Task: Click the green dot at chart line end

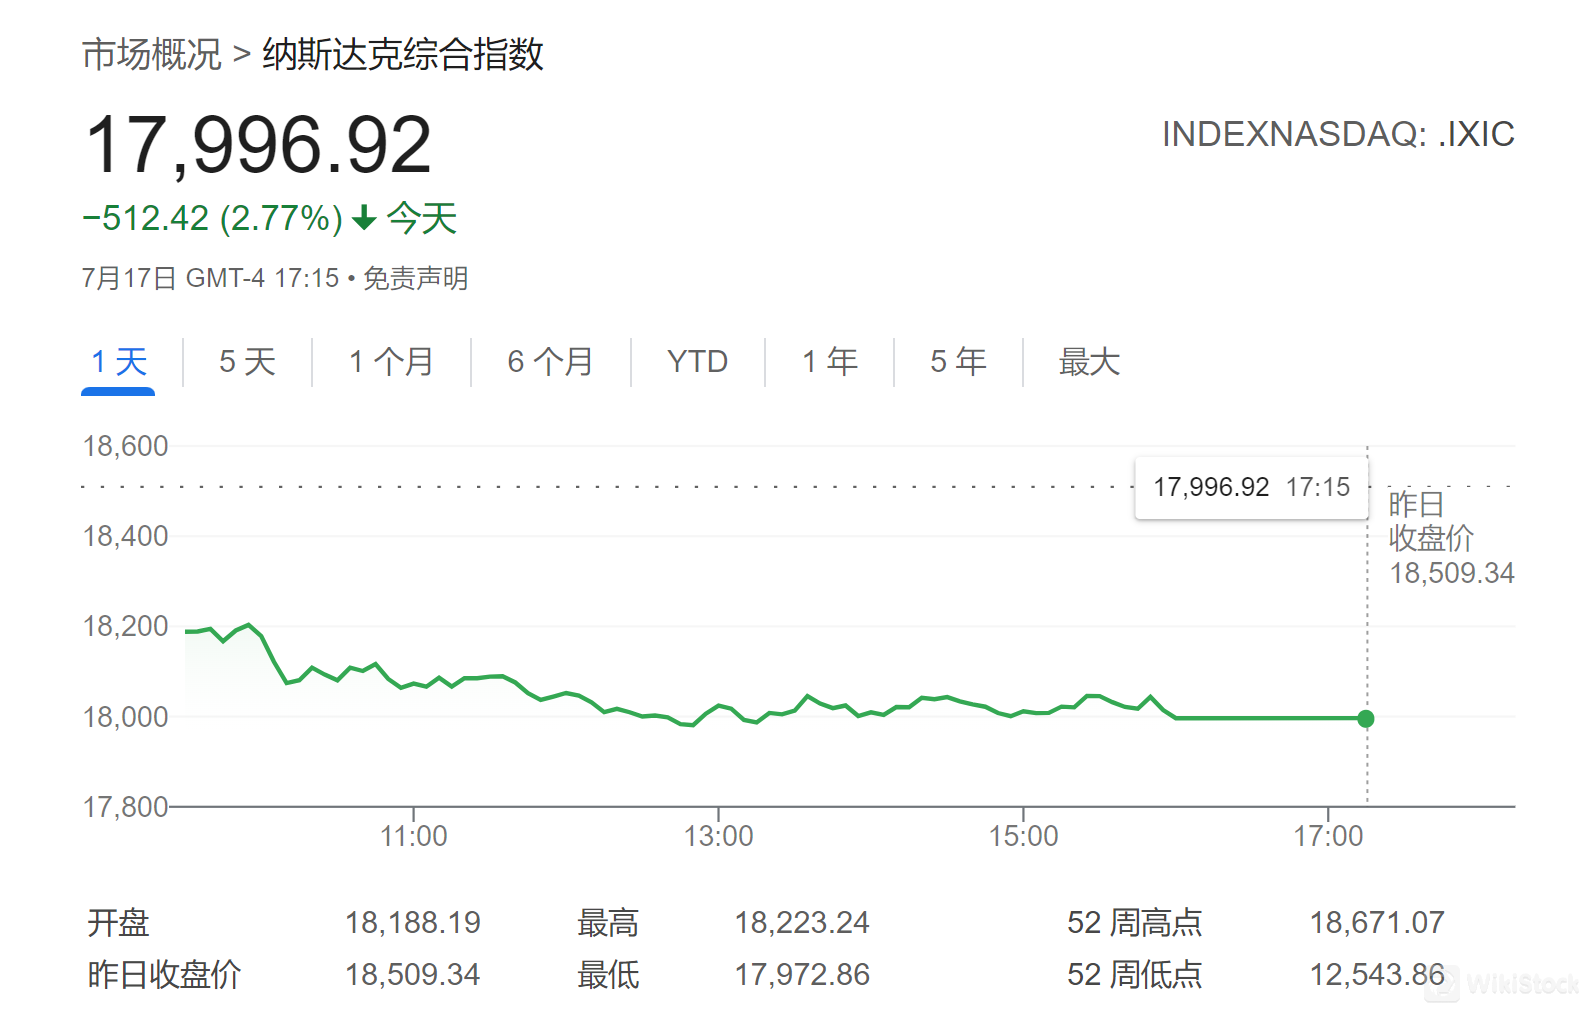Action: 1366,718
